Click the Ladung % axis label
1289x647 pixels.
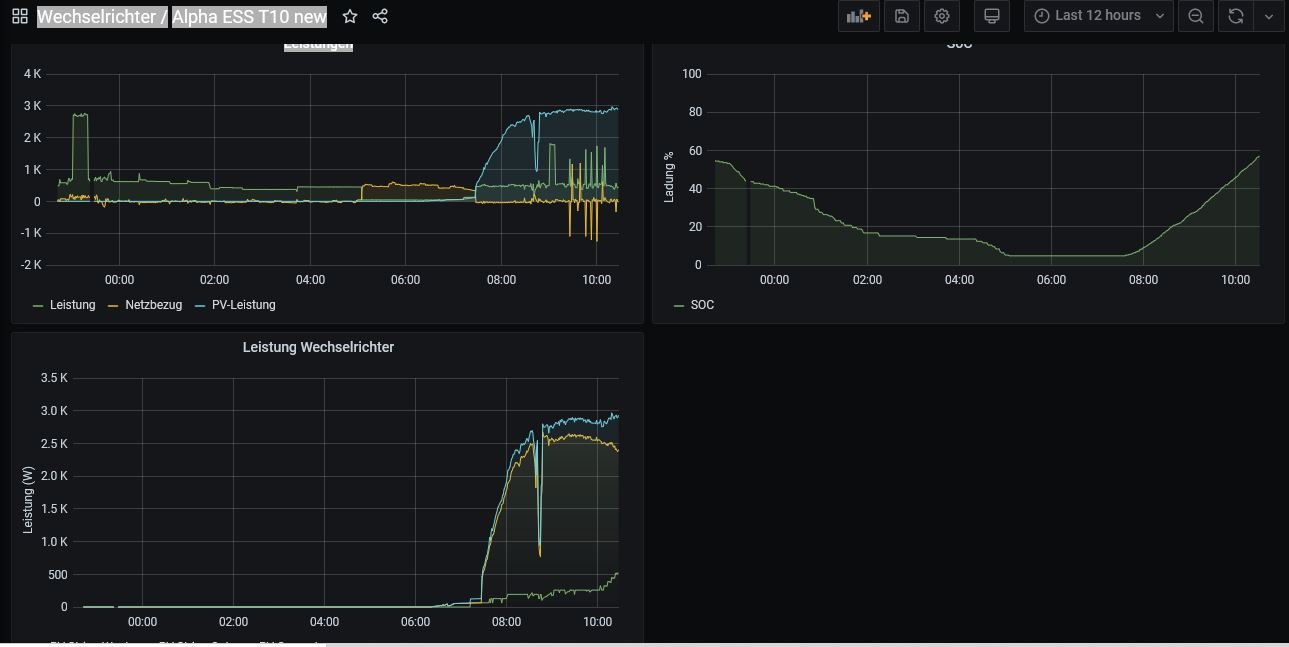tap(669, 176)
